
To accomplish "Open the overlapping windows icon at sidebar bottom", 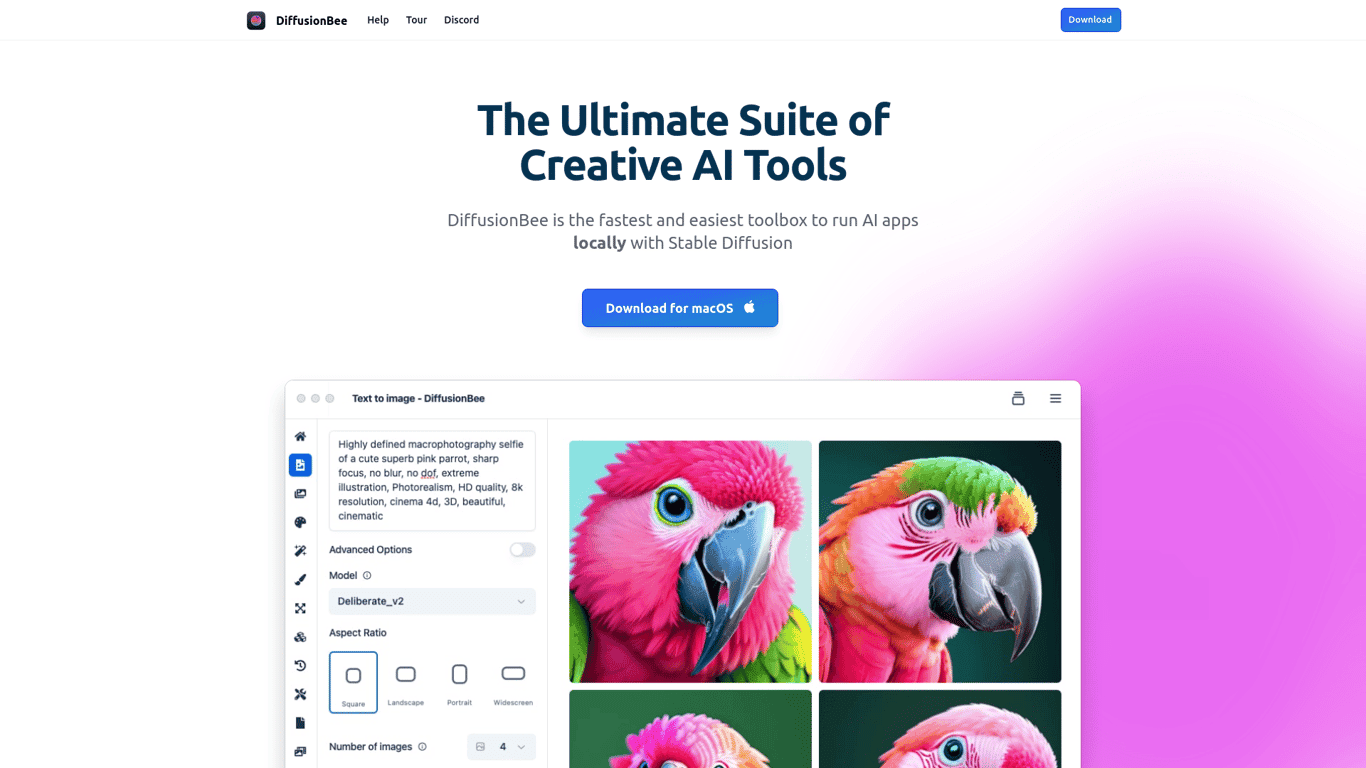I will [300, 751].
